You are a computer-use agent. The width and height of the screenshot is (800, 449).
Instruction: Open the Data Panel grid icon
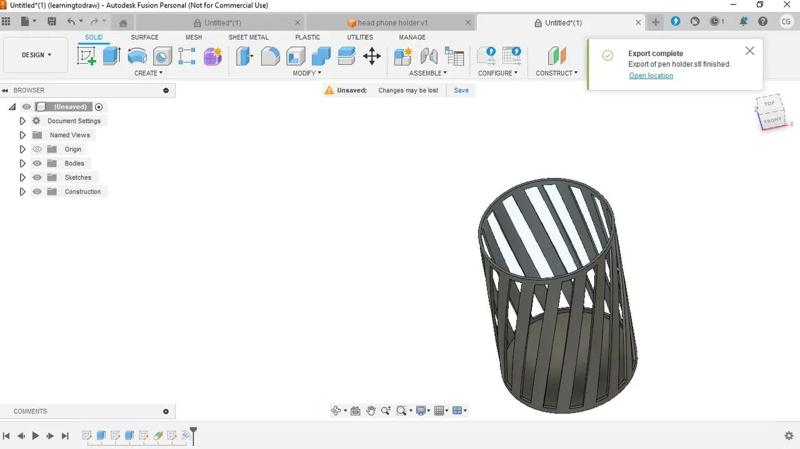[x=6, y=21]
